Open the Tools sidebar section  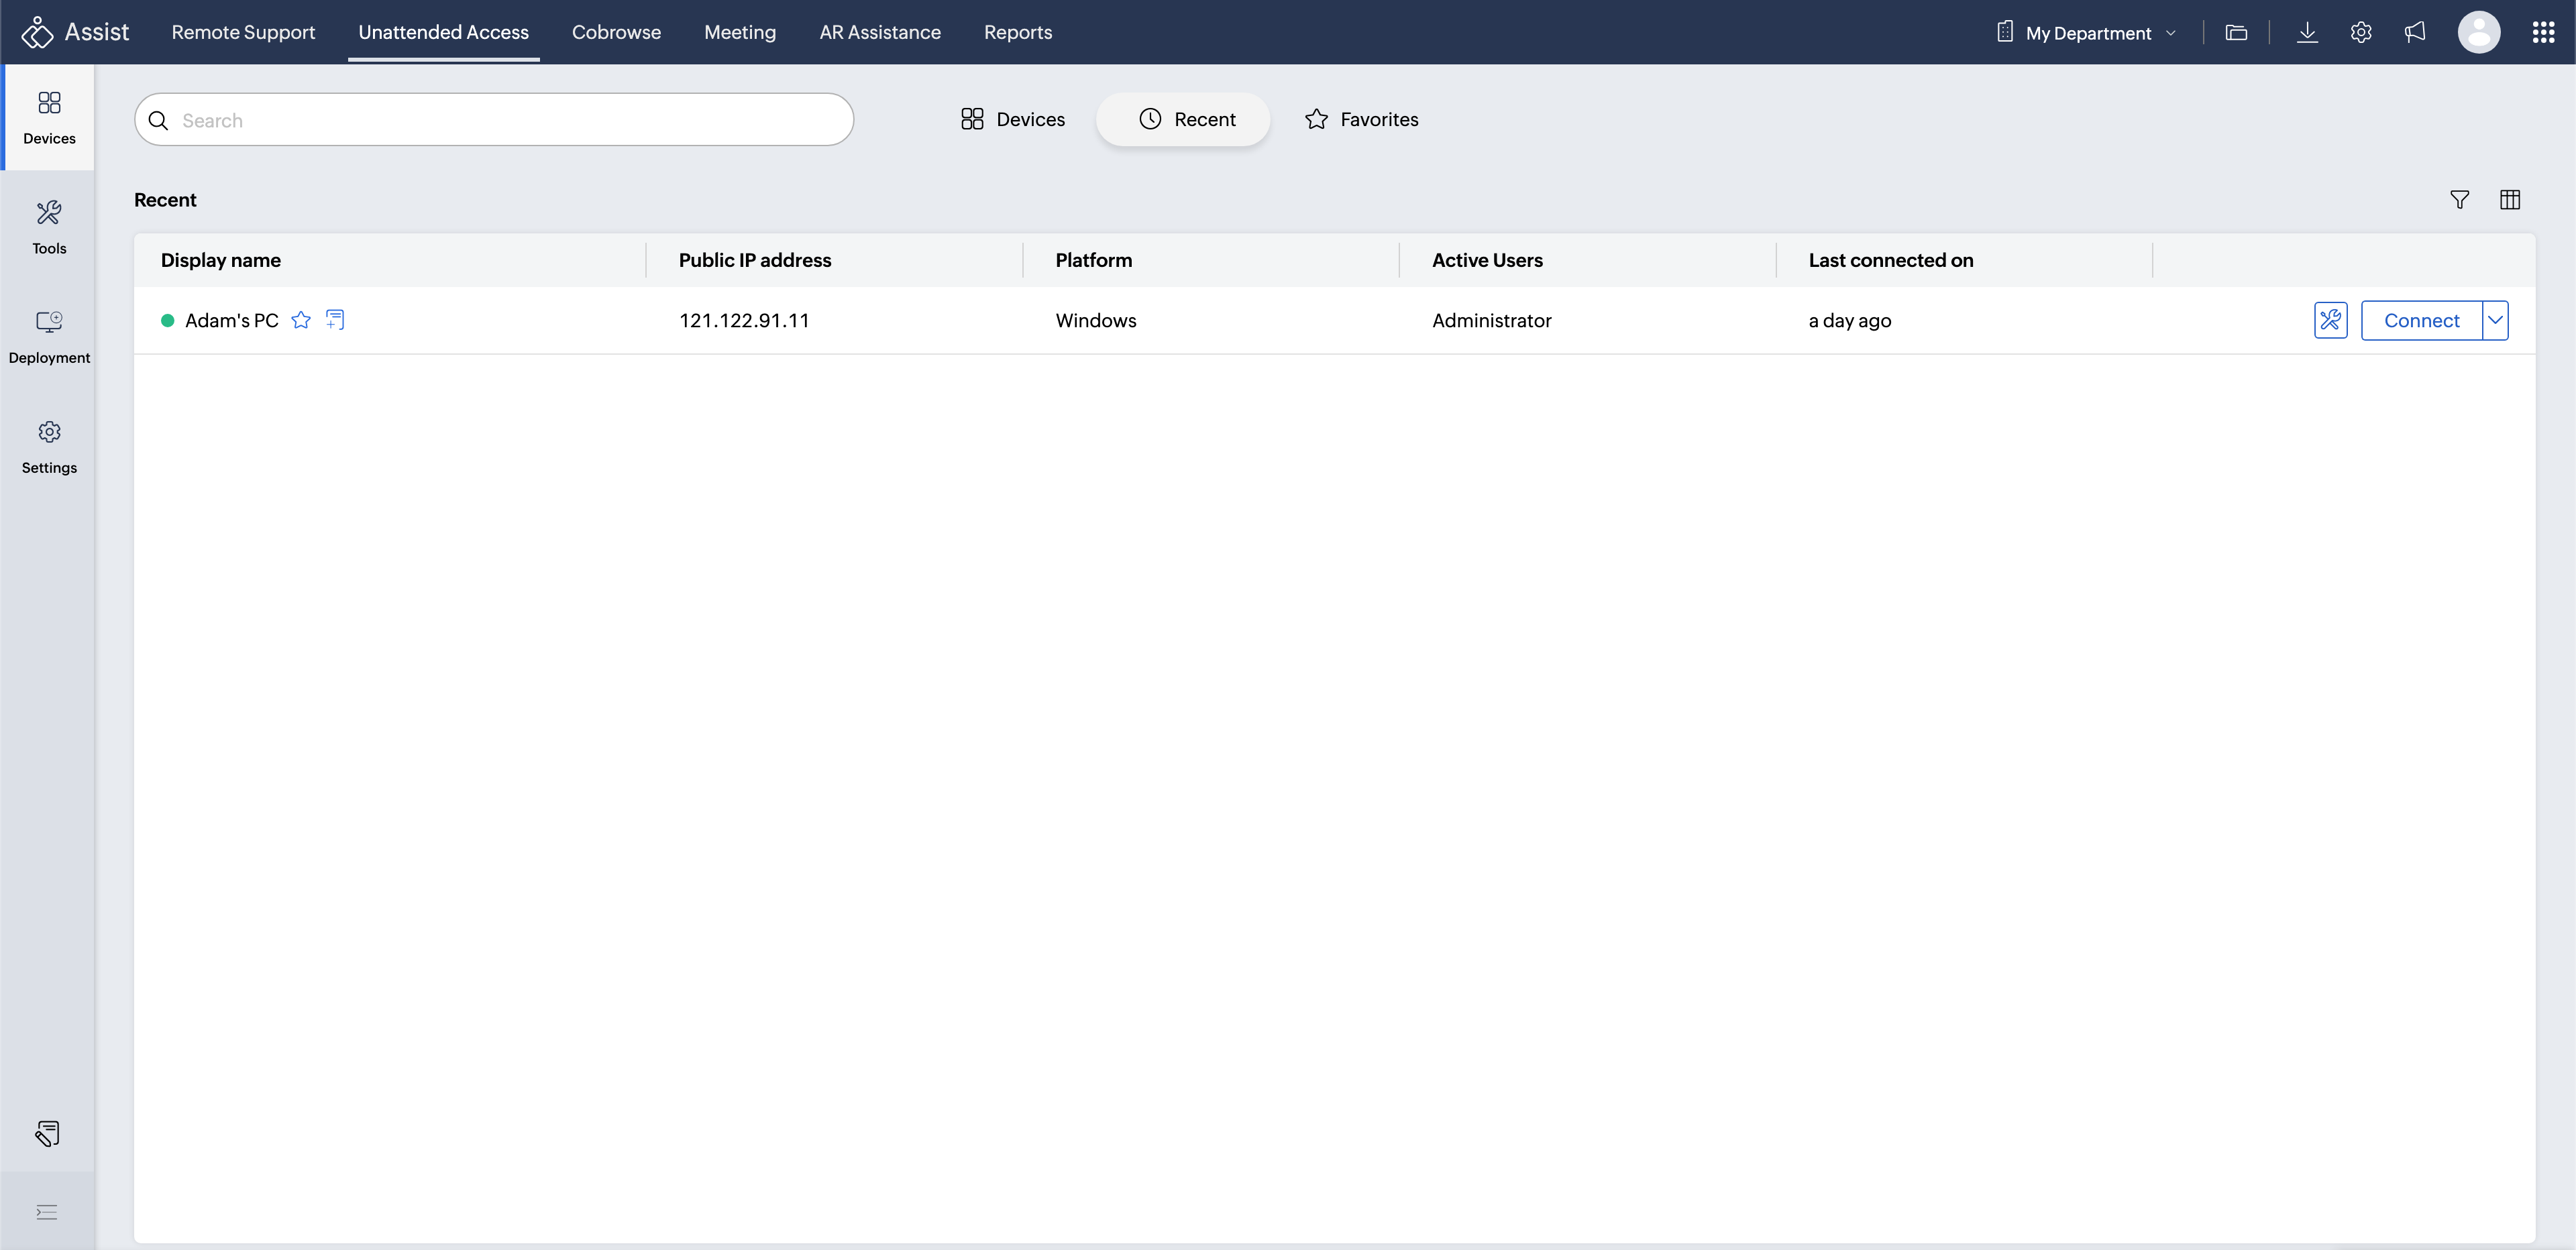48,227
